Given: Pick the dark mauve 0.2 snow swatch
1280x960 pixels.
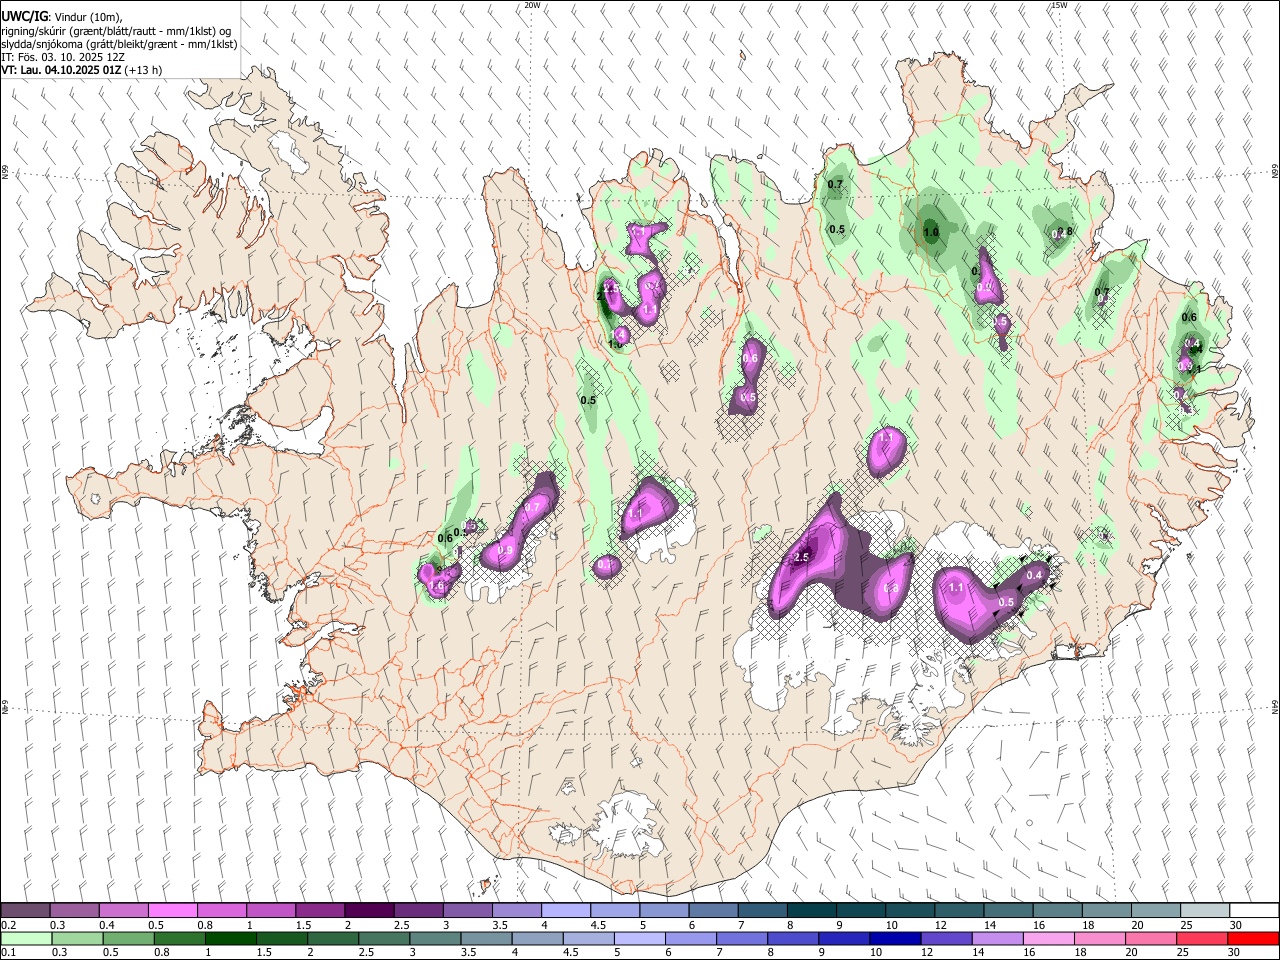Looking at the screenshot, I should pos(25,910).
